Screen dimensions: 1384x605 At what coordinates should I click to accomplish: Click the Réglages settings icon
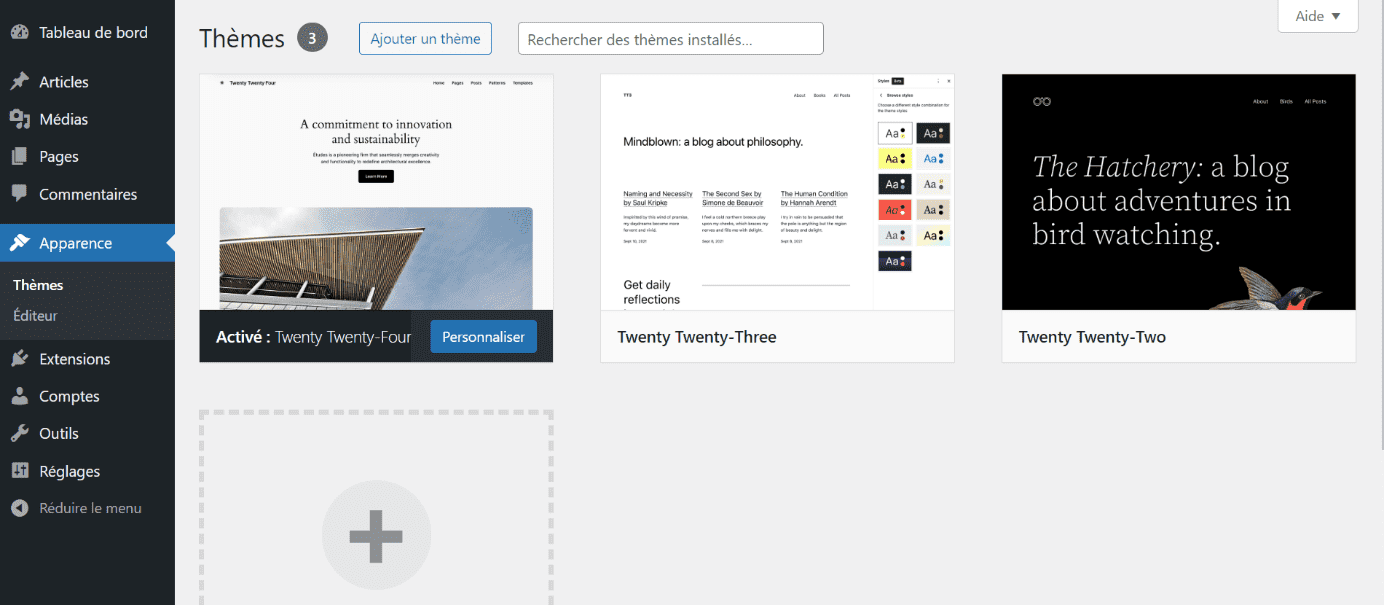[x=19, y=471]
